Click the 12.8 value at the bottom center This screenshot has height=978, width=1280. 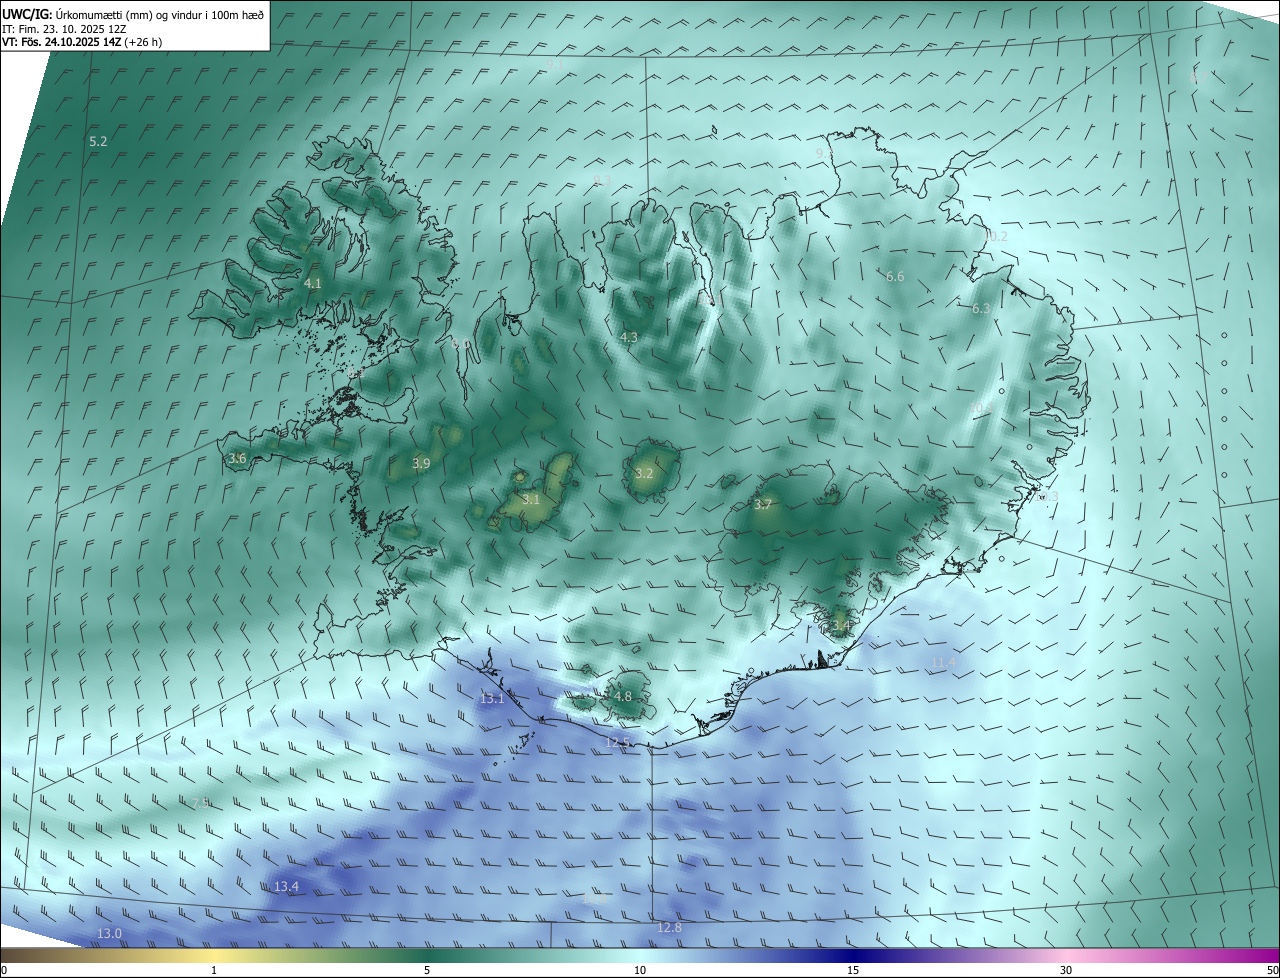(x=669, y=928)
